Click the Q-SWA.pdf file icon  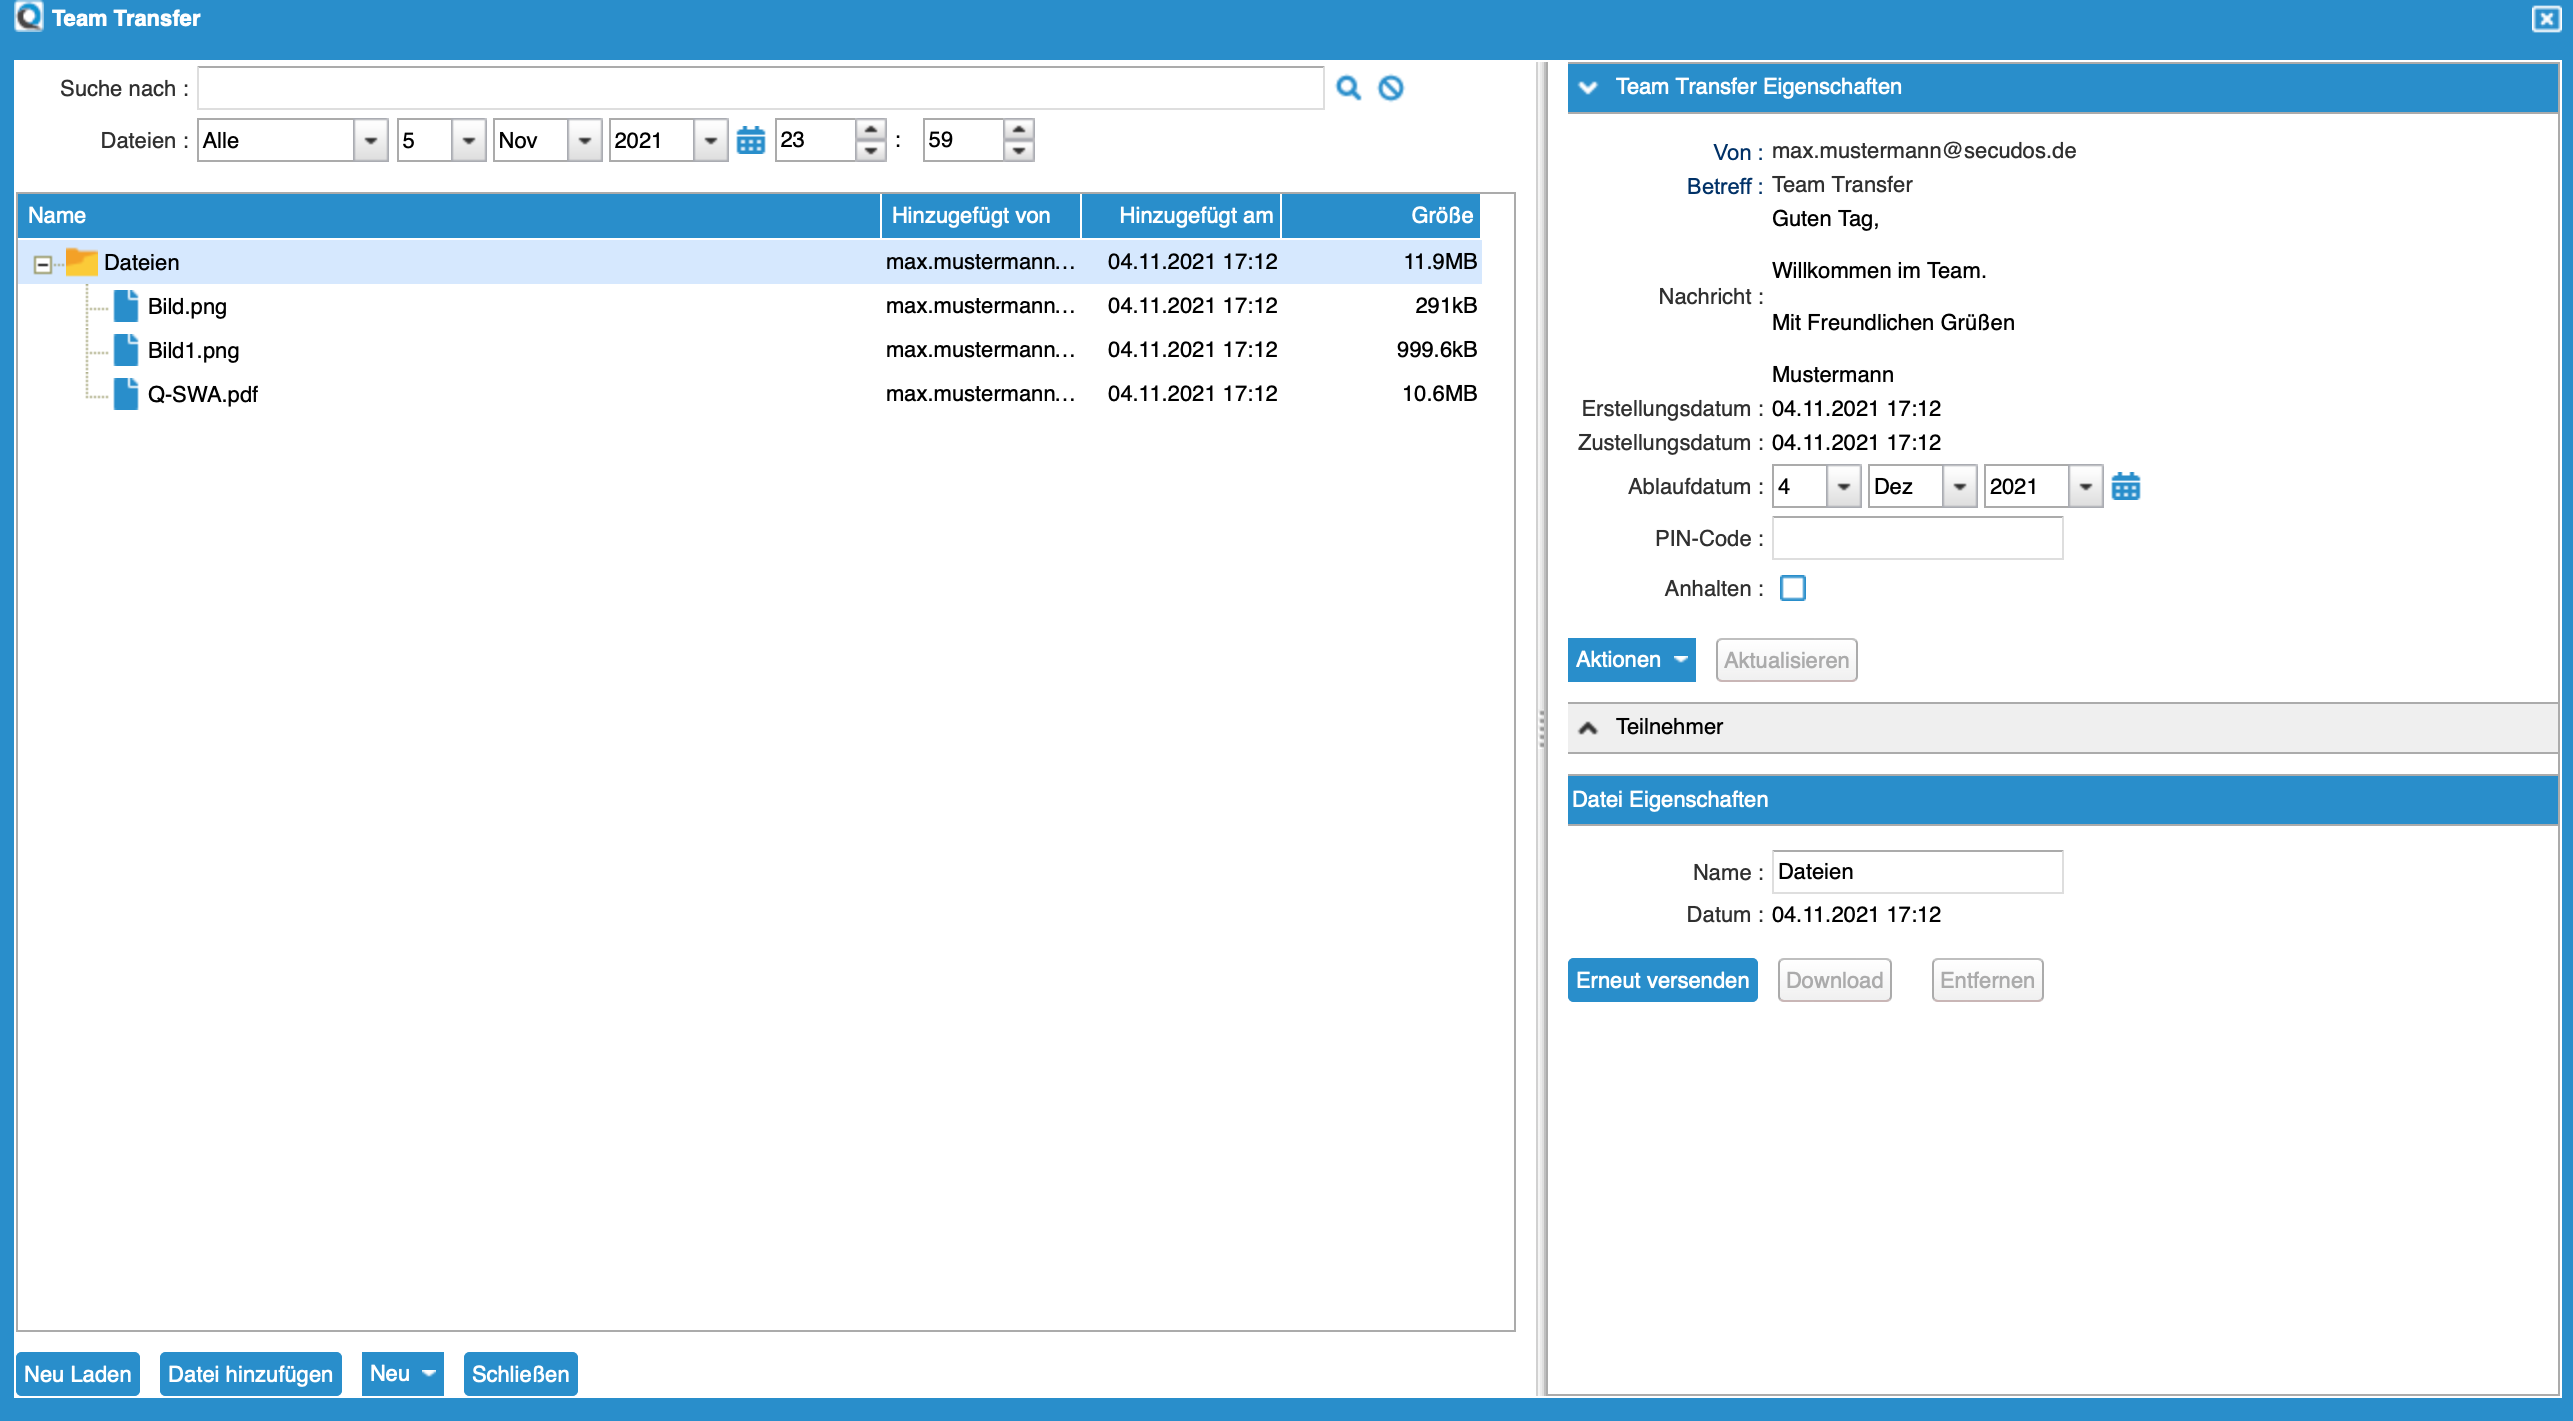coord(126,394)
